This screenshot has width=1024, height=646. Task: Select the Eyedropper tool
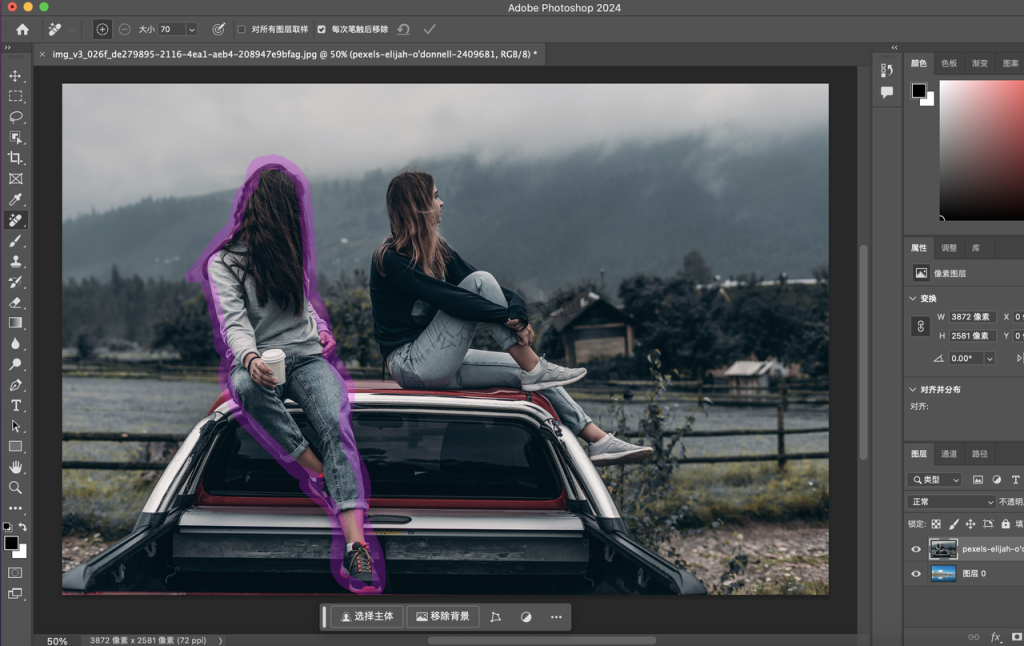15,199
